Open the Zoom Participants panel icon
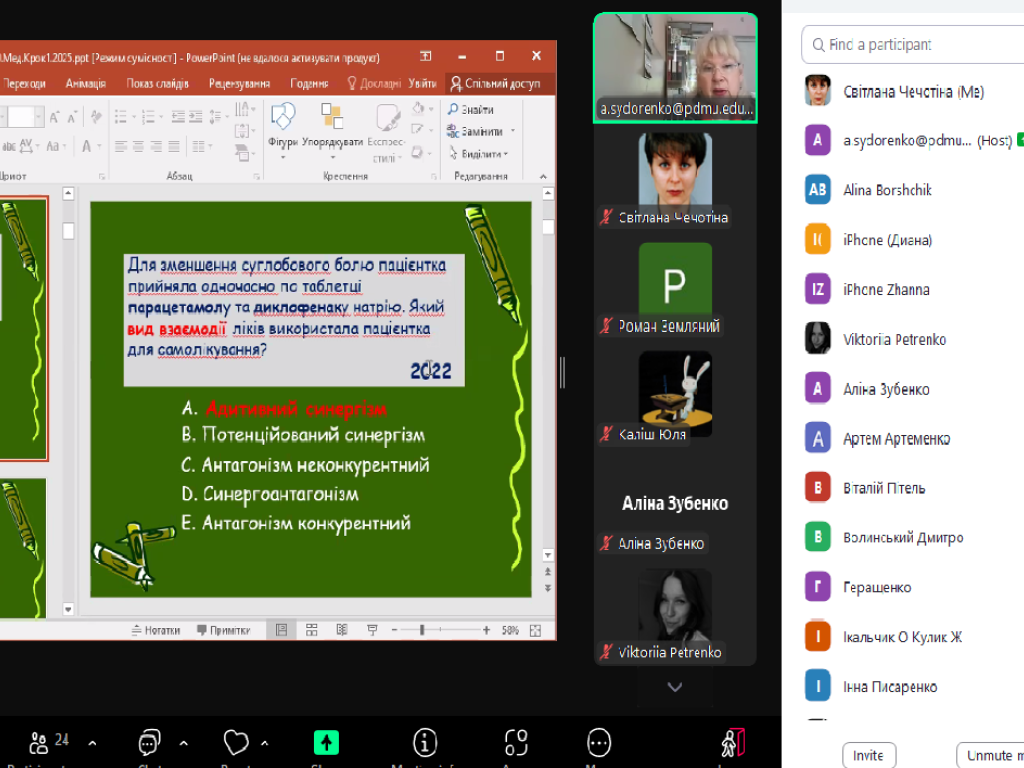This screenshot has width=1024, height=768. 39,743
